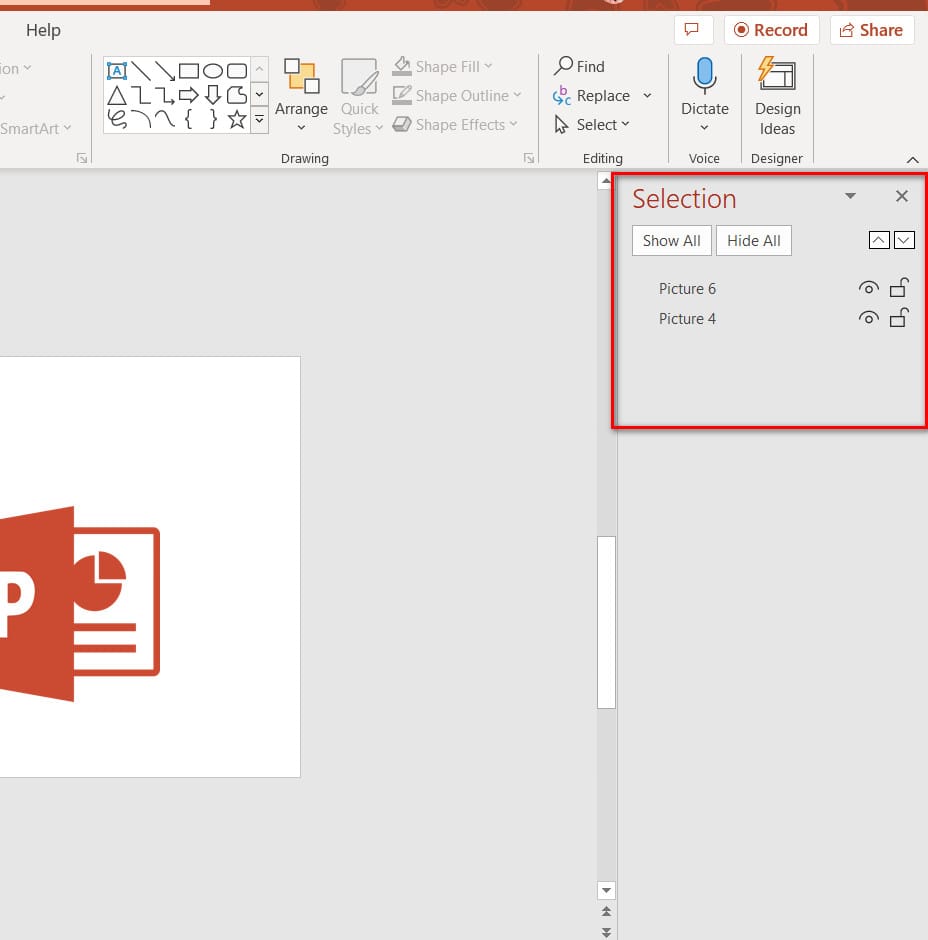
Task: Select Picture 6 in the Selection list
Action: [687, 288]
